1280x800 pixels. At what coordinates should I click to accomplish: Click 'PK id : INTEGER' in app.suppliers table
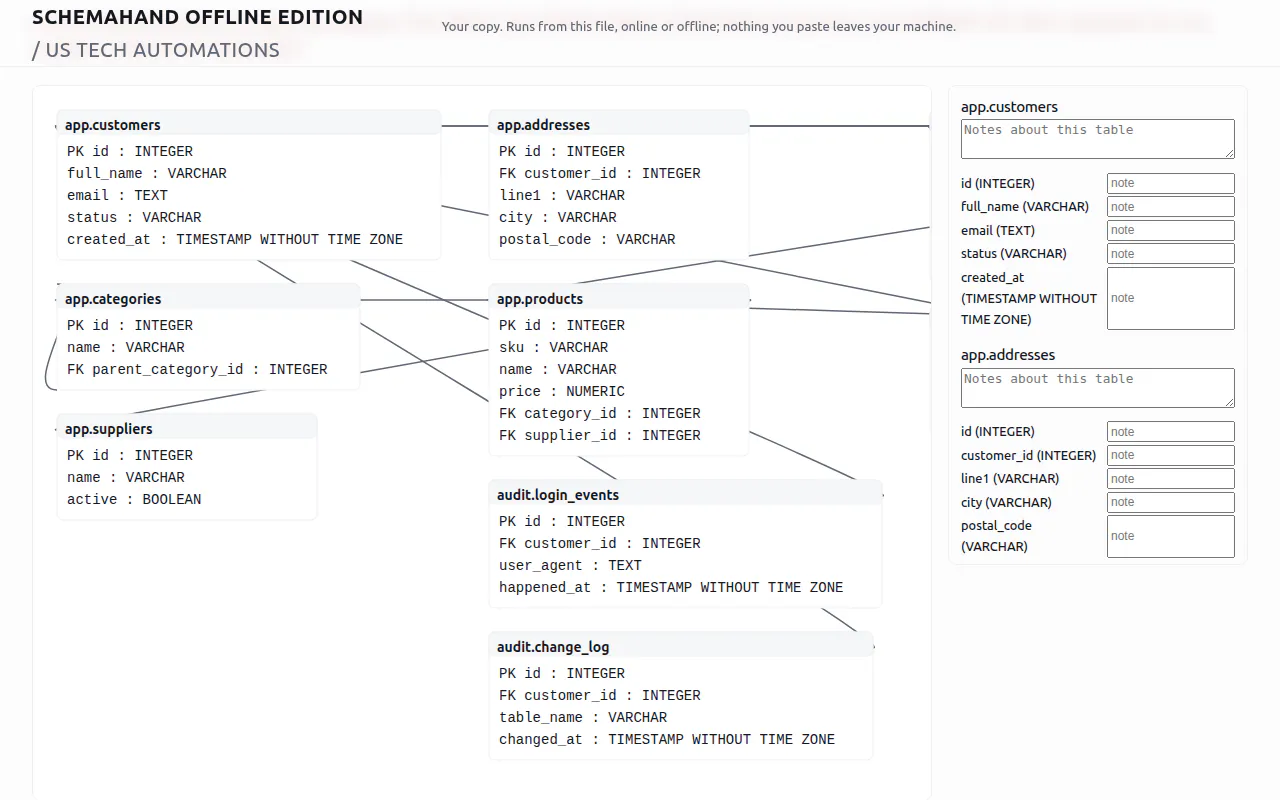(x=130, y=455)
